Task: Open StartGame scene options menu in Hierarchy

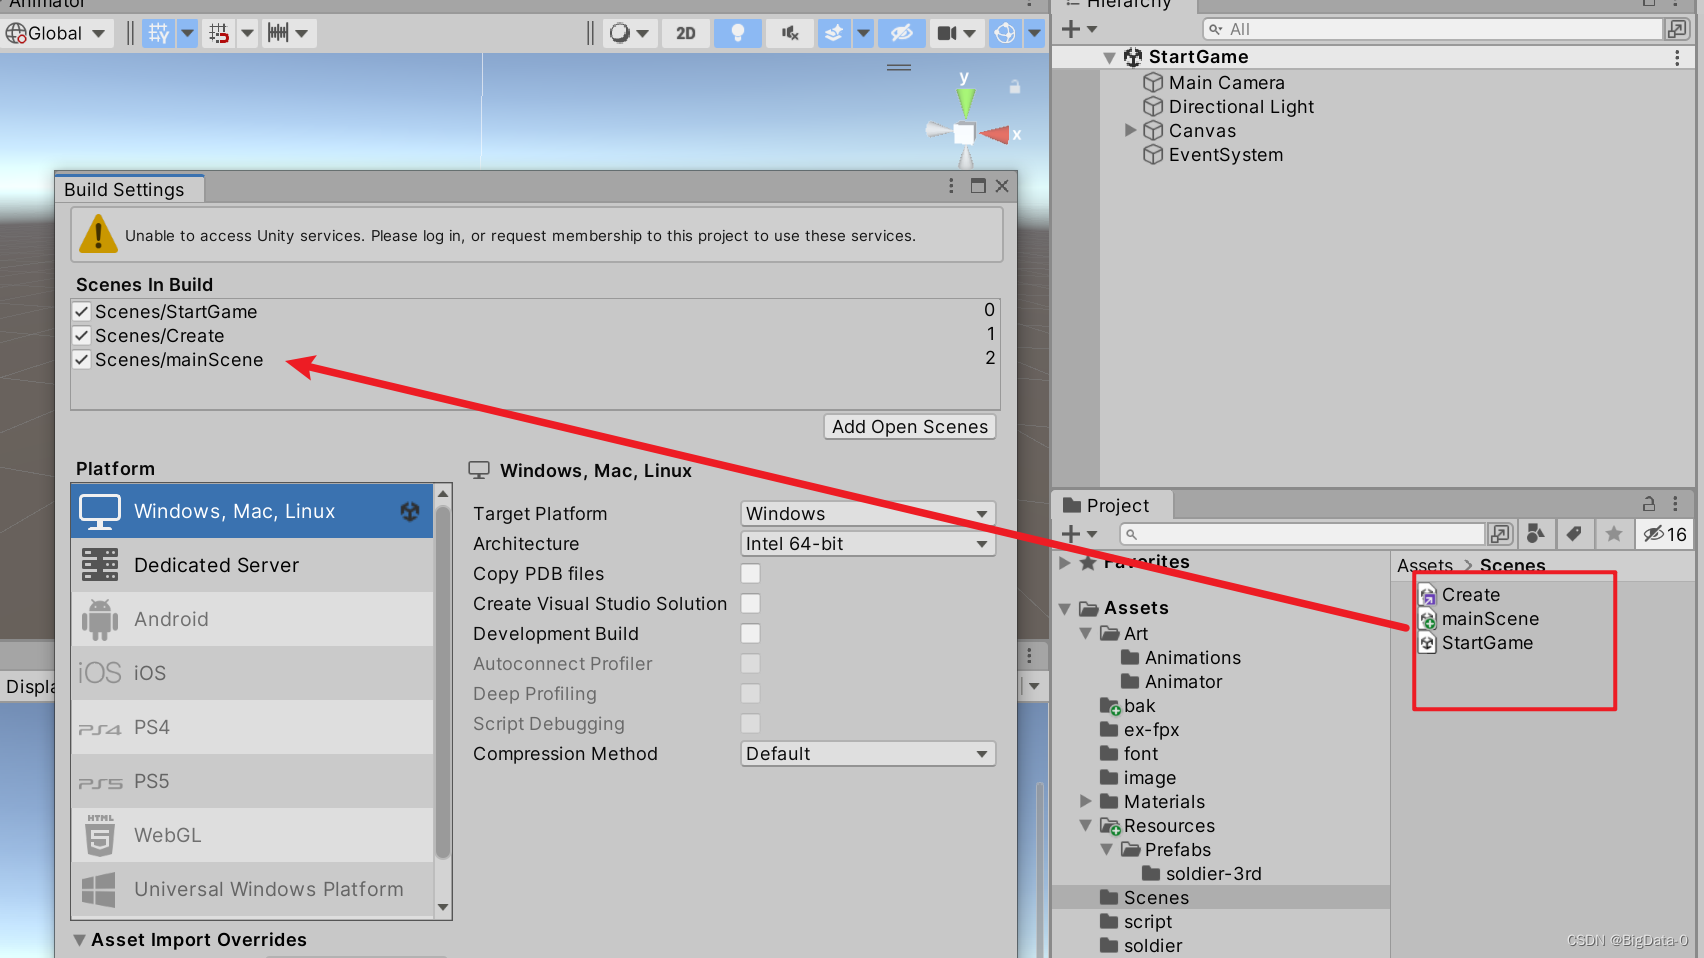Action: (1677, 58)
